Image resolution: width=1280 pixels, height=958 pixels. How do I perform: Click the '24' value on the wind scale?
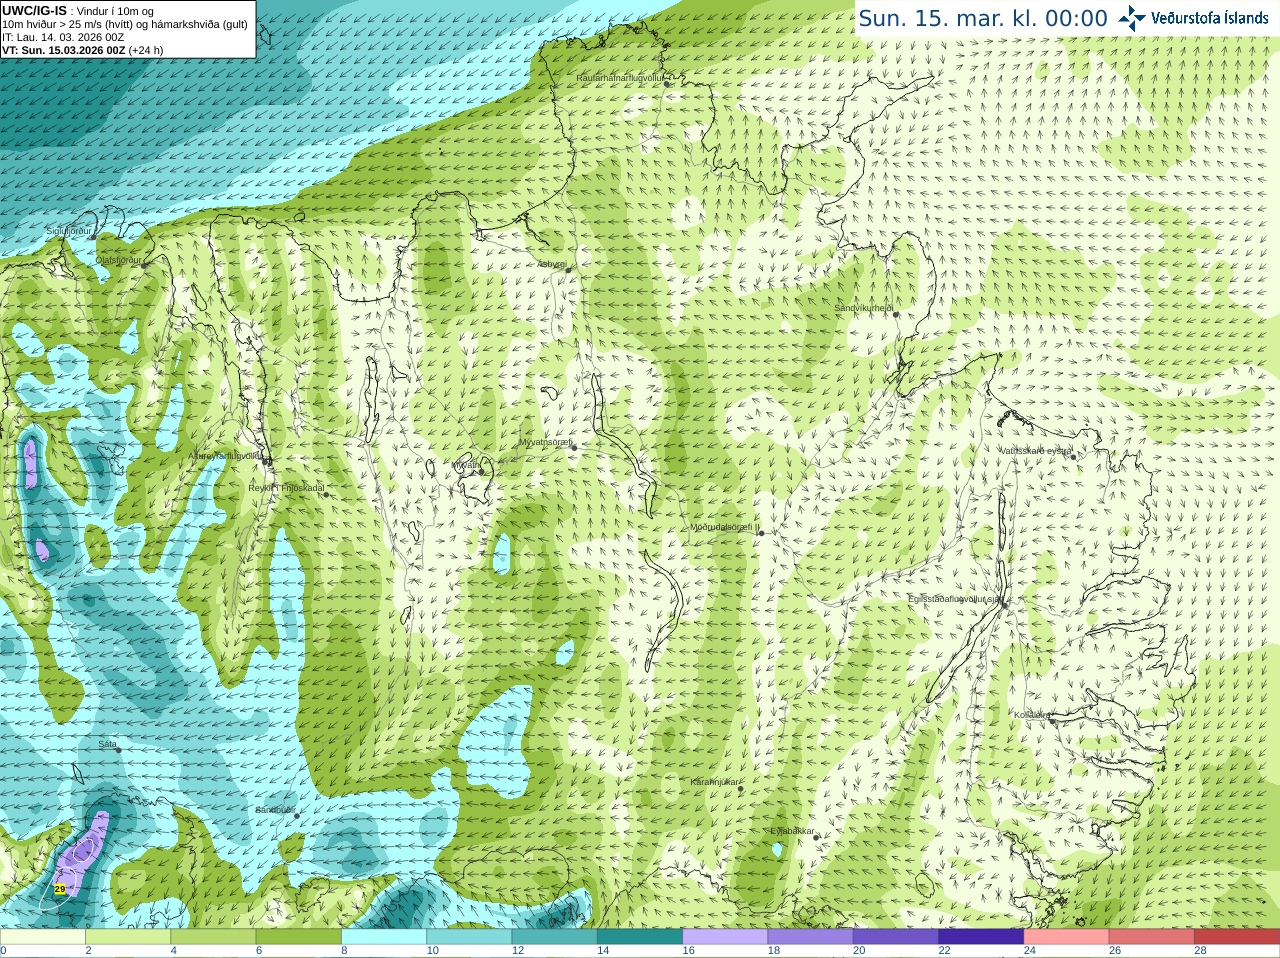[1030, 951]
